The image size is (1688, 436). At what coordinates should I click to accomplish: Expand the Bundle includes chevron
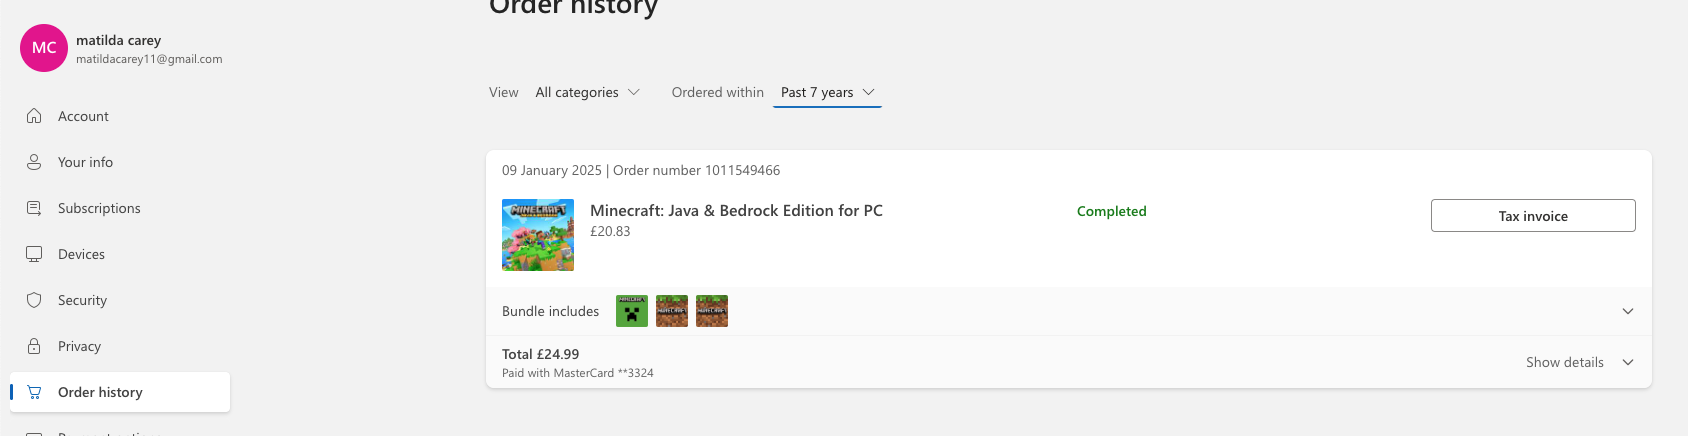coord(1628,311)
